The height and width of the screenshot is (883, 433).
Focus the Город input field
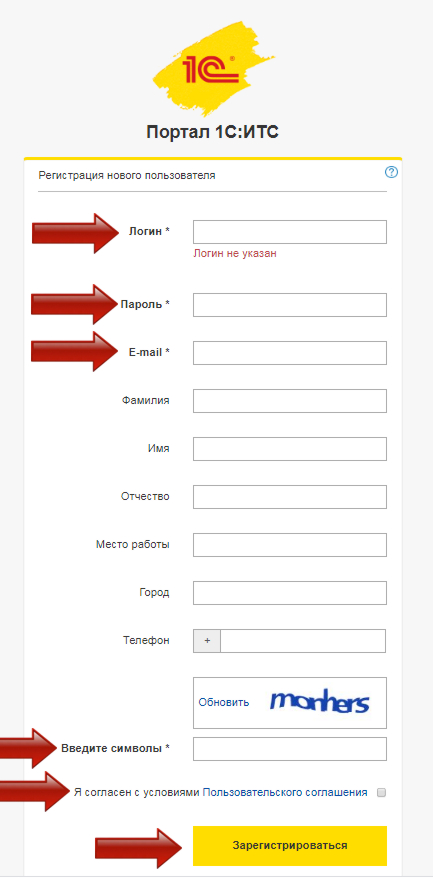click(x=290, y=593)
